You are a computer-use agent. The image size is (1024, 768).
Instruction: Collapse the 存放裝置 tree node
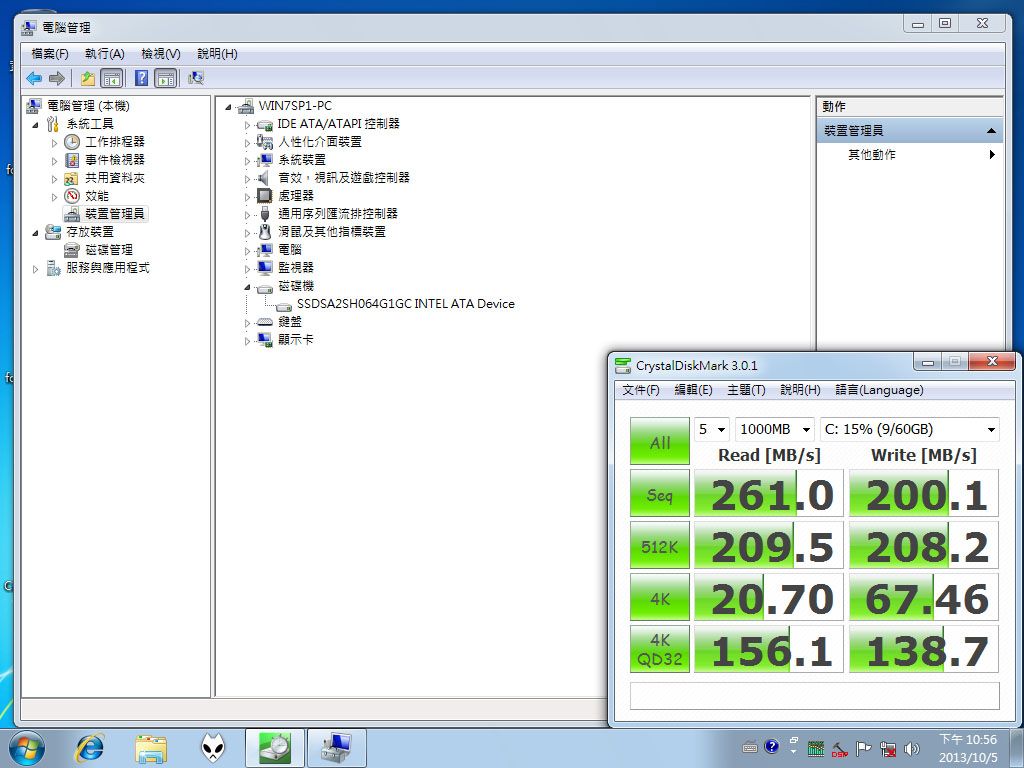pos(35,232)
